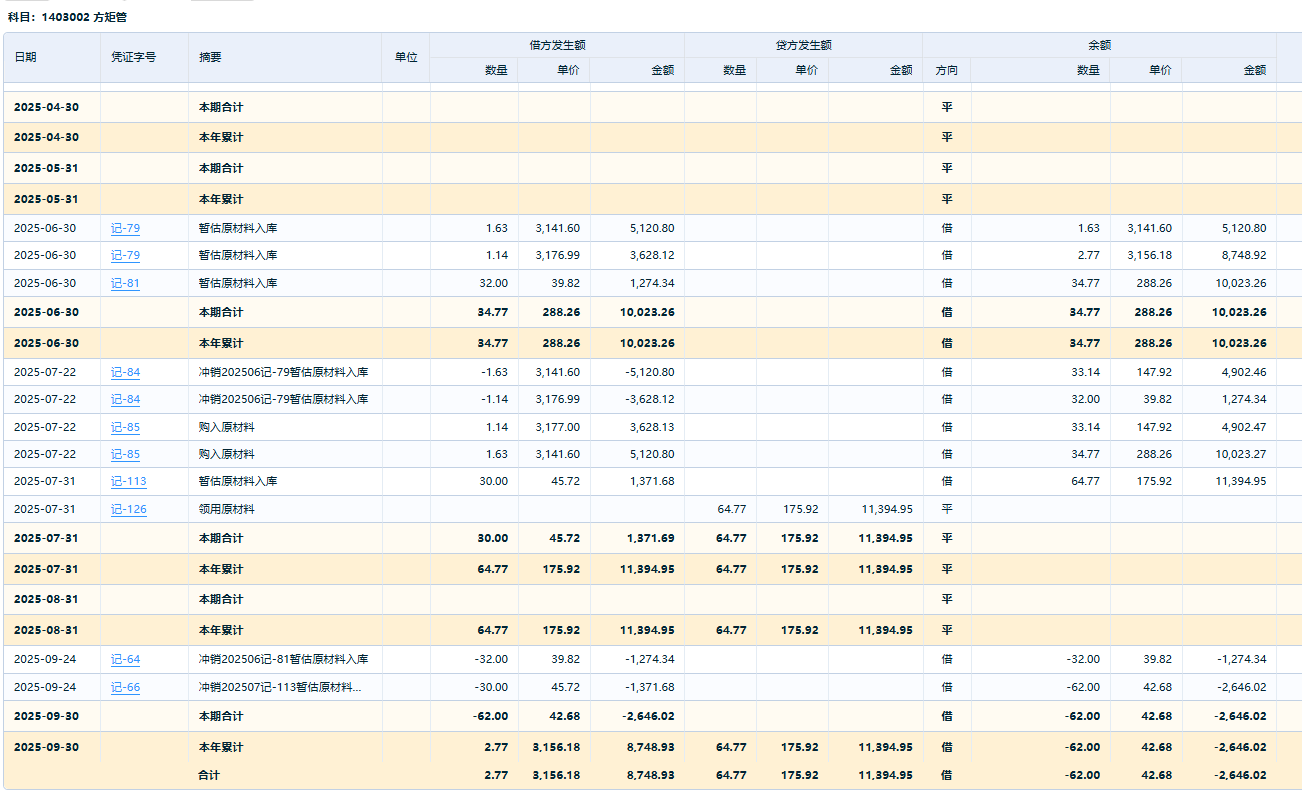This screenshot has width=1302, height=794.
Task: Open 记-85 link in the 3,628.13 purchase row
Action: (125, 428)
